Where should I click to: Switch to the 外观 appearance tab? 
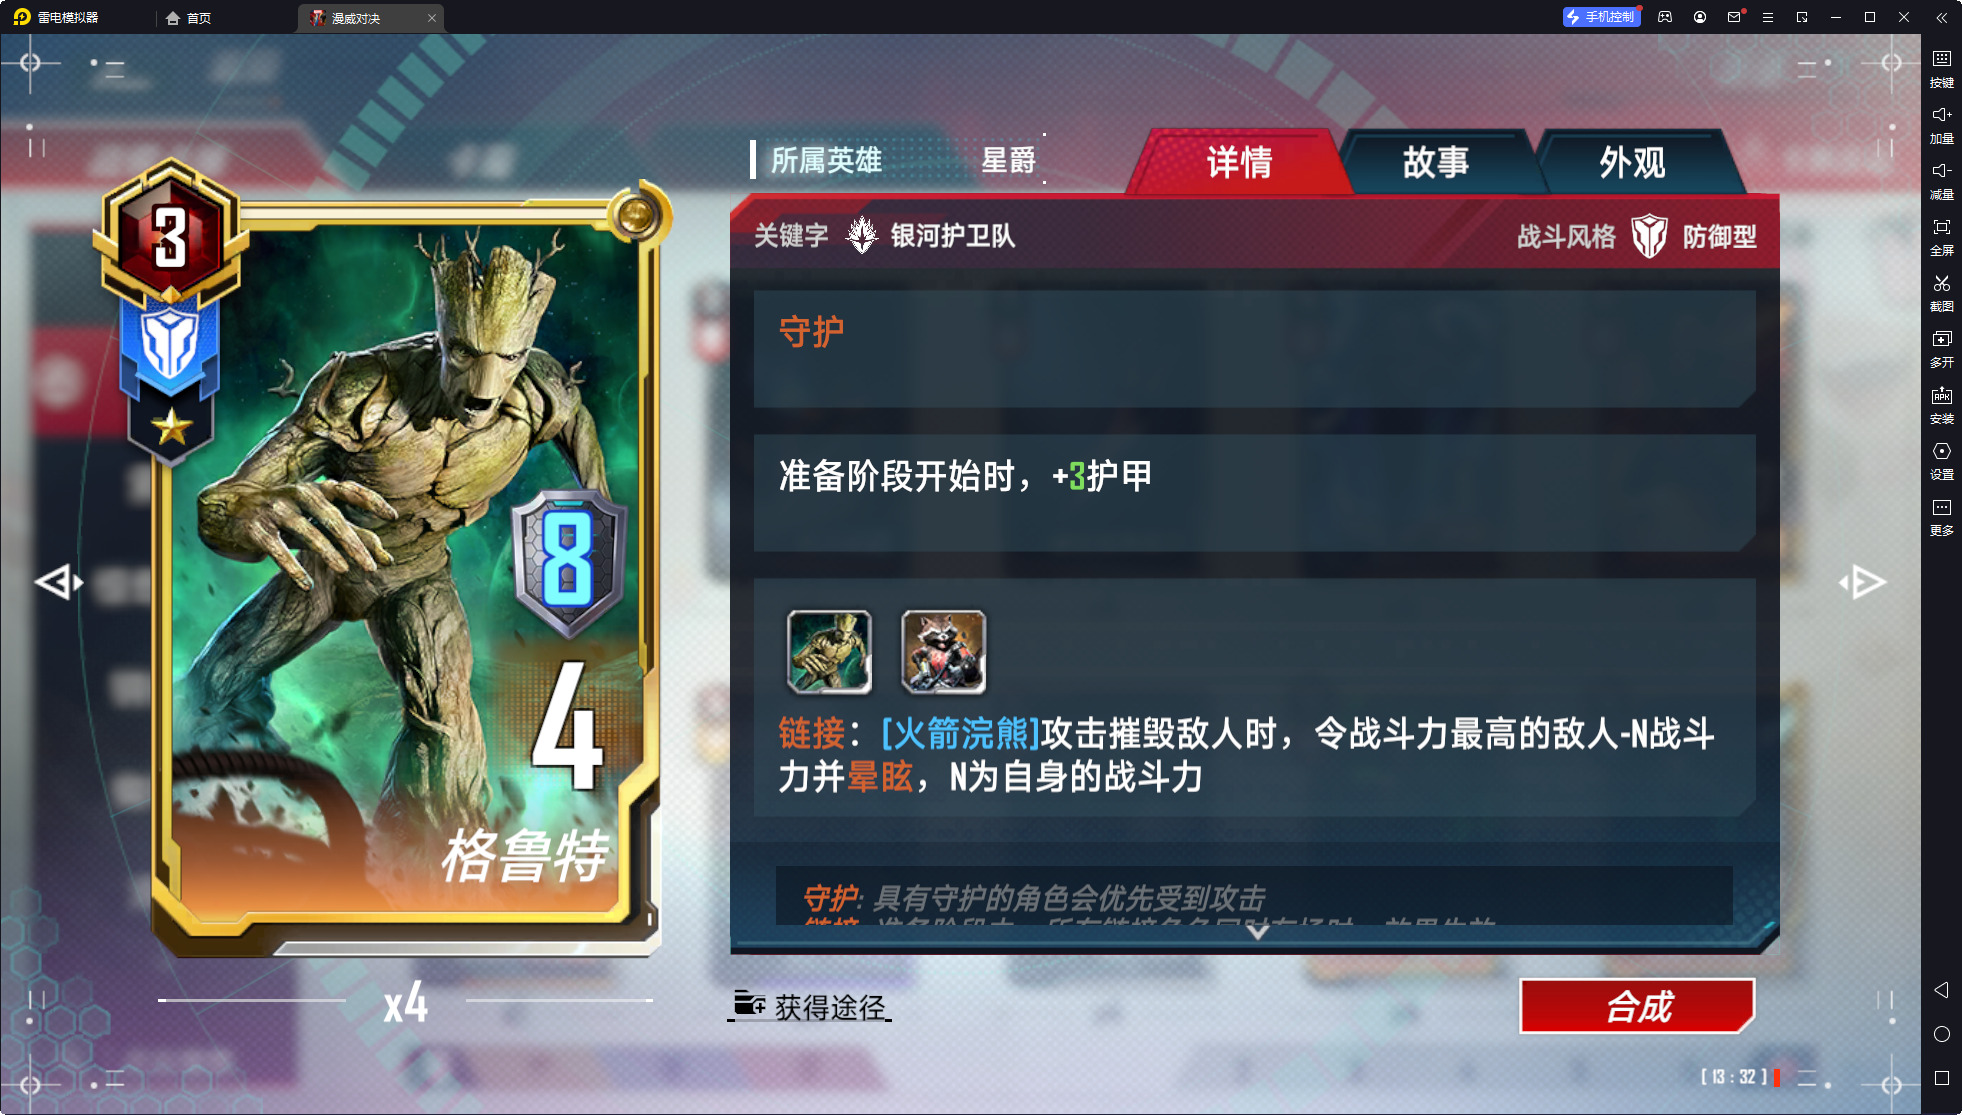(1632, 162)
